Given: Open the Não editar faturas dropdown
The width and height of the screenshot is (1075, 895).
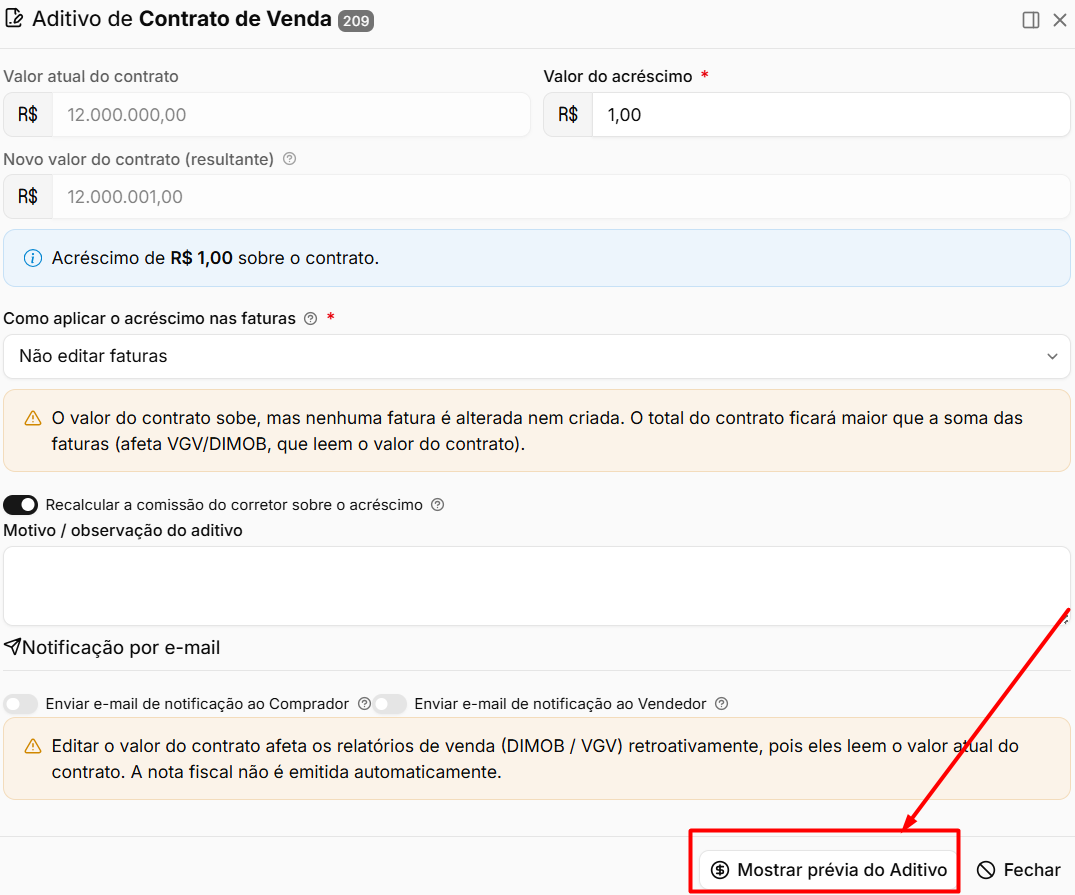Looking at the screenshot, I should tap(537, 356).
